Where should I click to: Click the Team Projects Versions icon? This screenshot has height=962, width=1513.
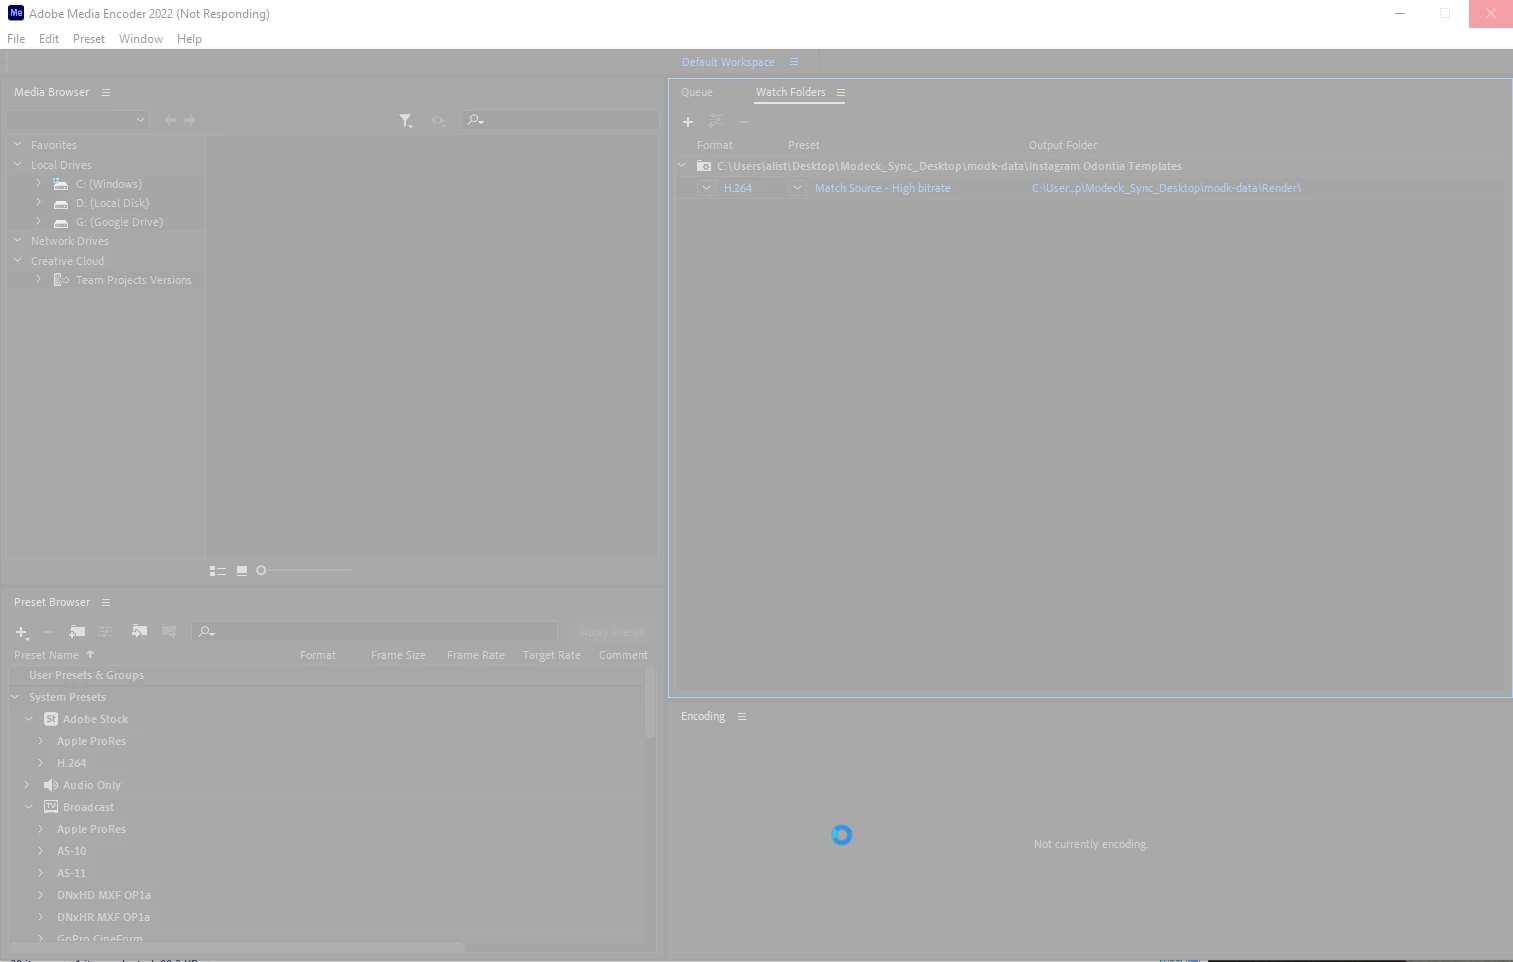61,280
